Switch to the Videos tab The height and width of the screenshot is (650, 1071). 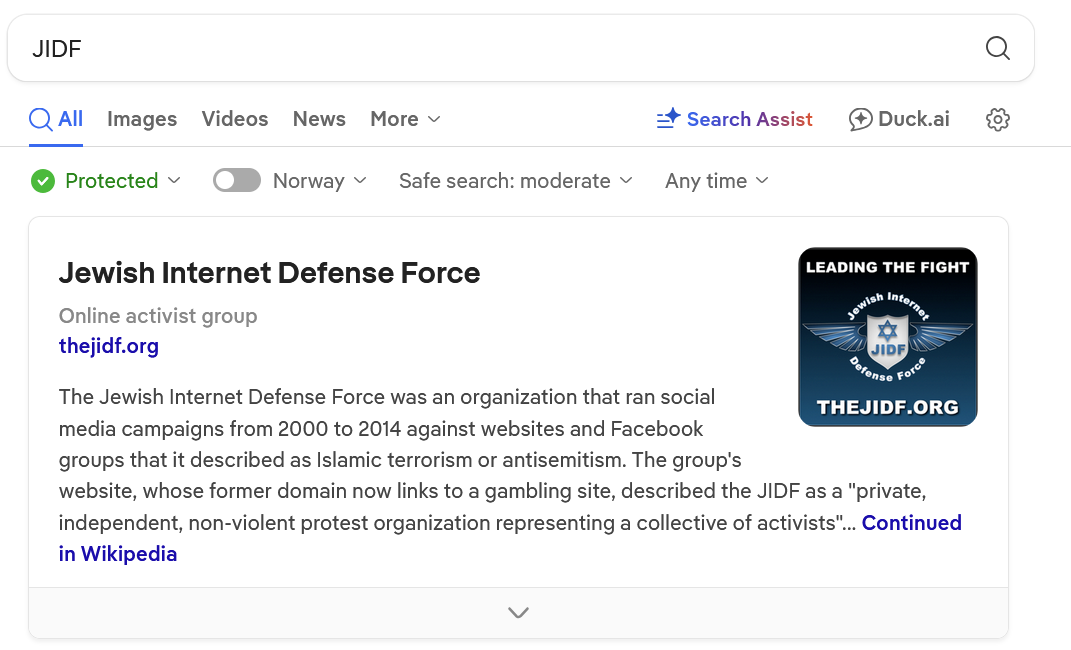click(x=235, y=119)
